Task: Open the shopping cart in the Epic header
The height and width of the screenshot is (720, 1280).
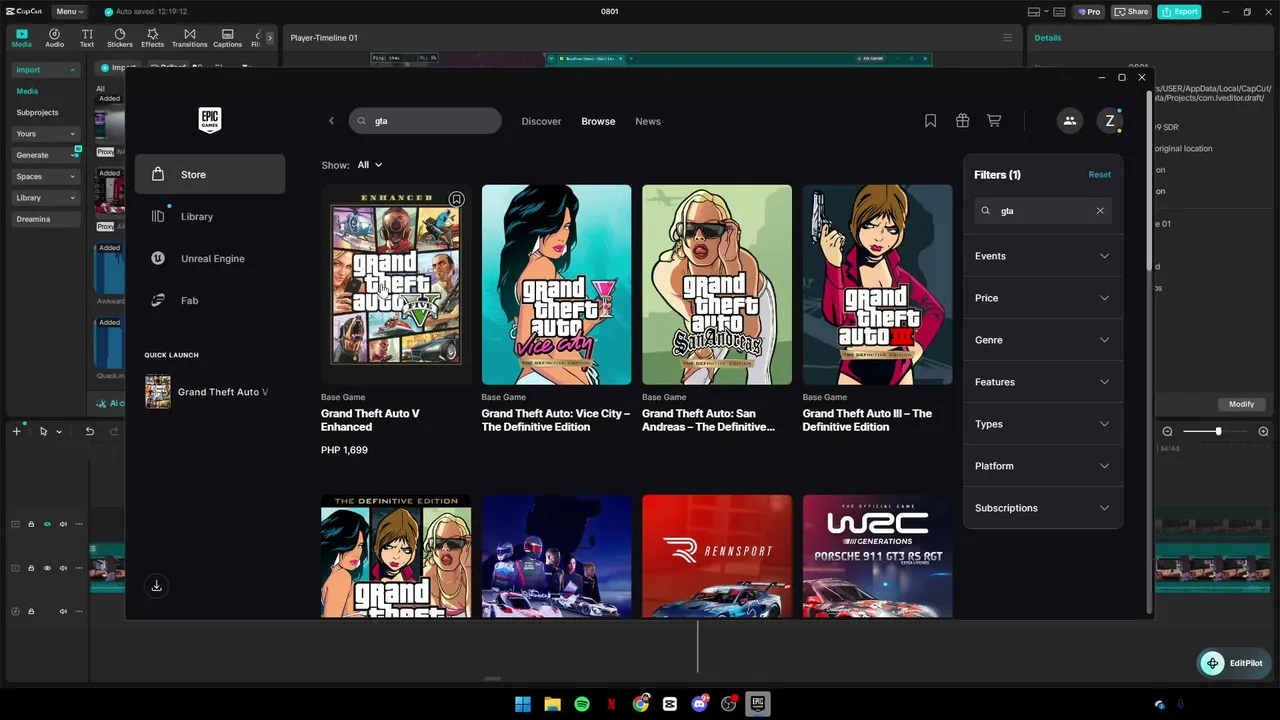Action: coord(994,121)
